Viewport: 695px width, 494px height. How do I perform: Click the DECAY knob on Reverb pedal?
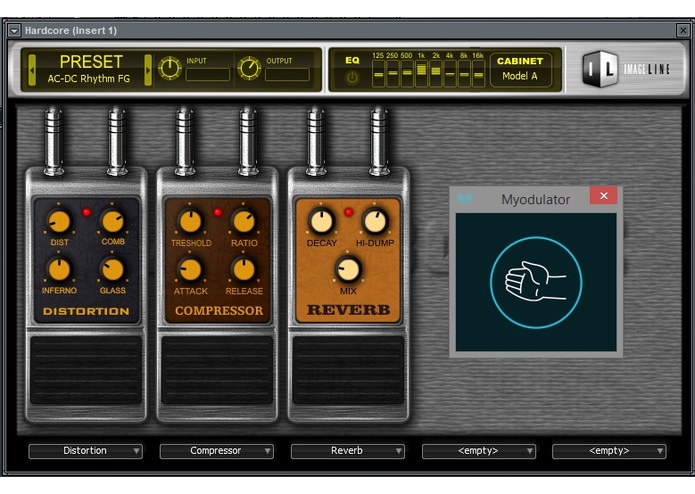point(322,222)
